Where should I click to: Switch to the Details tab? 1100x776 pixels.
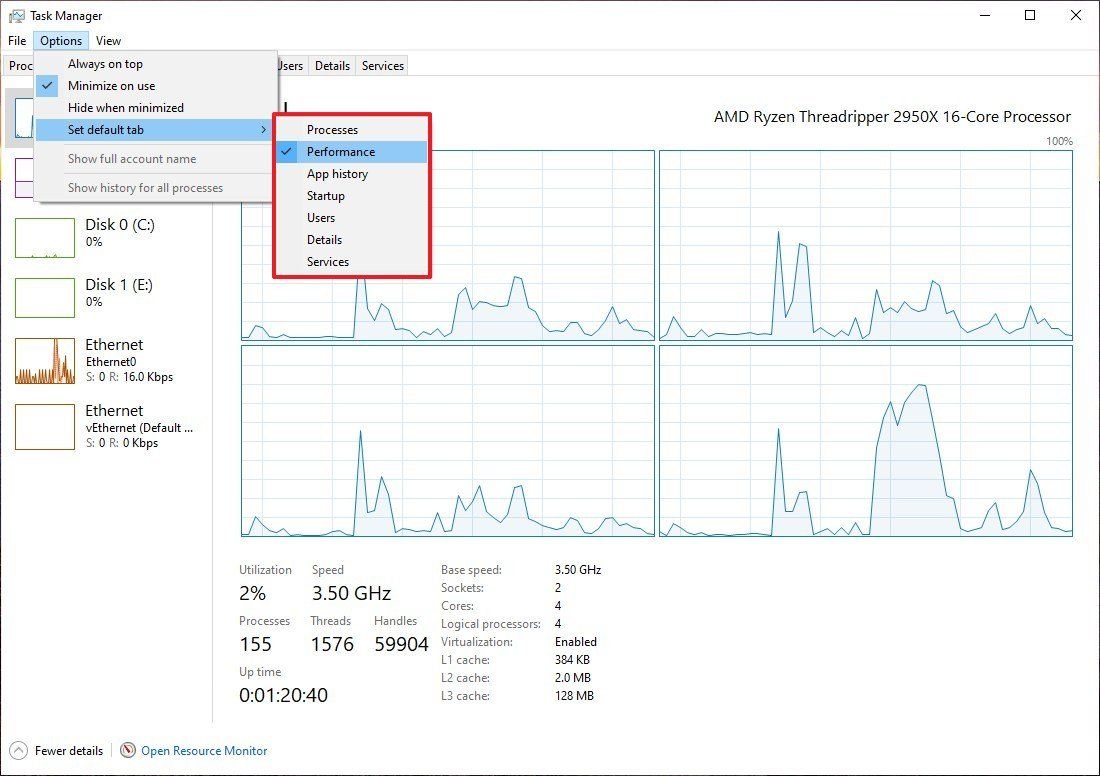click(332, 65)
